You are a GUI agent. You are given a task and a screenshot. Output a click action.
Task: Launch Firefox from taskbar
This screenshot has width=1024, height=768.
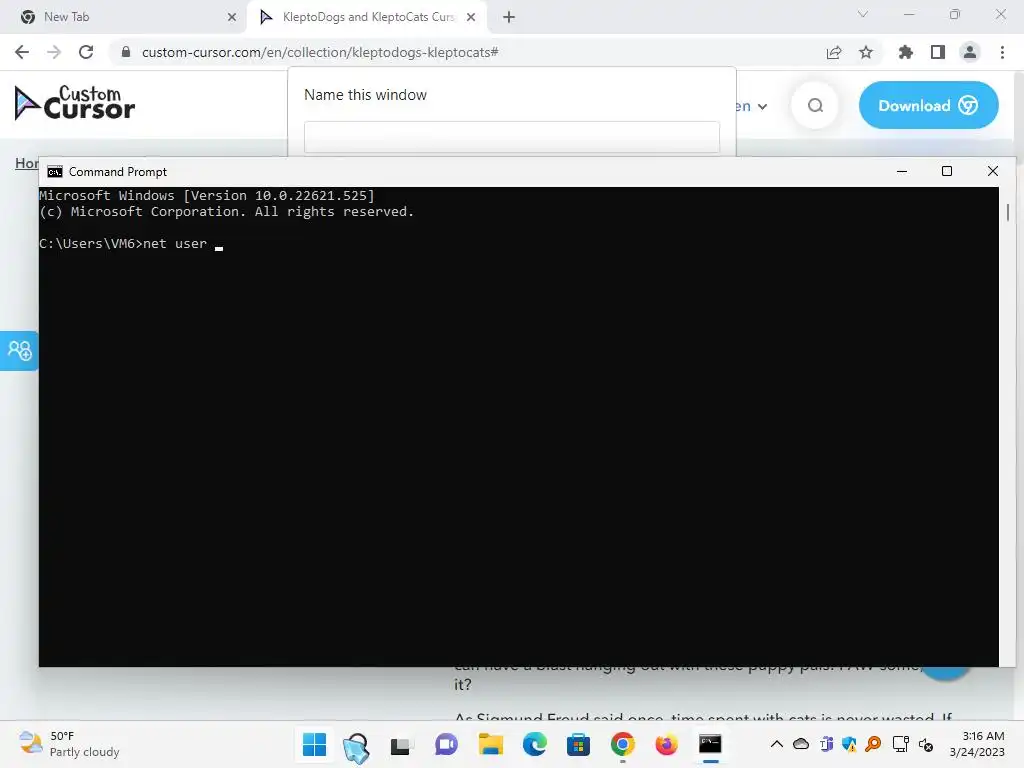pos(666,744)
